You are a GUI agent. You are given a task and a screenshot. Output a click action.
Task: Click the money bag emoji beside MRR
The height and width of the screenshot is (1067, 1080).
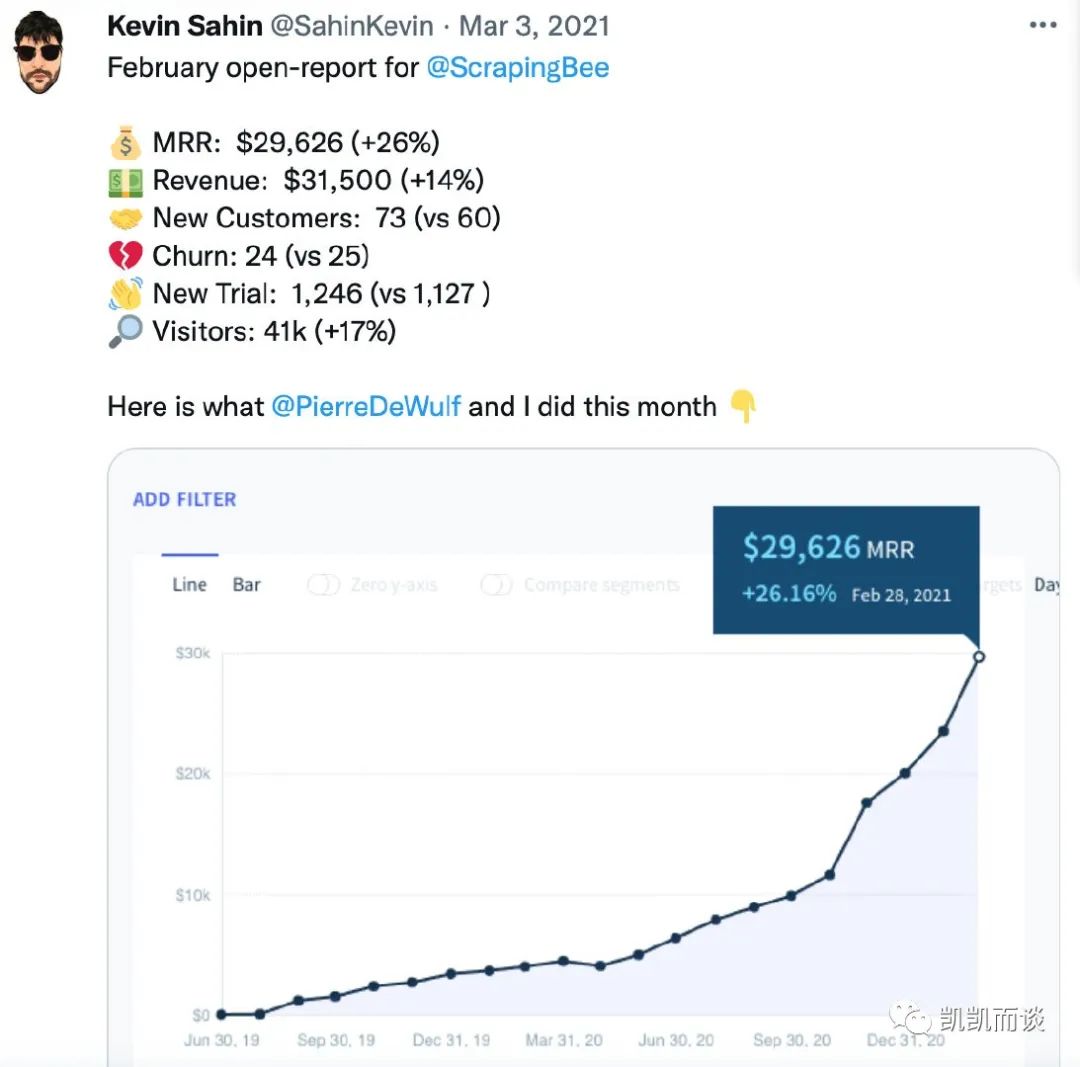(126, 143)
